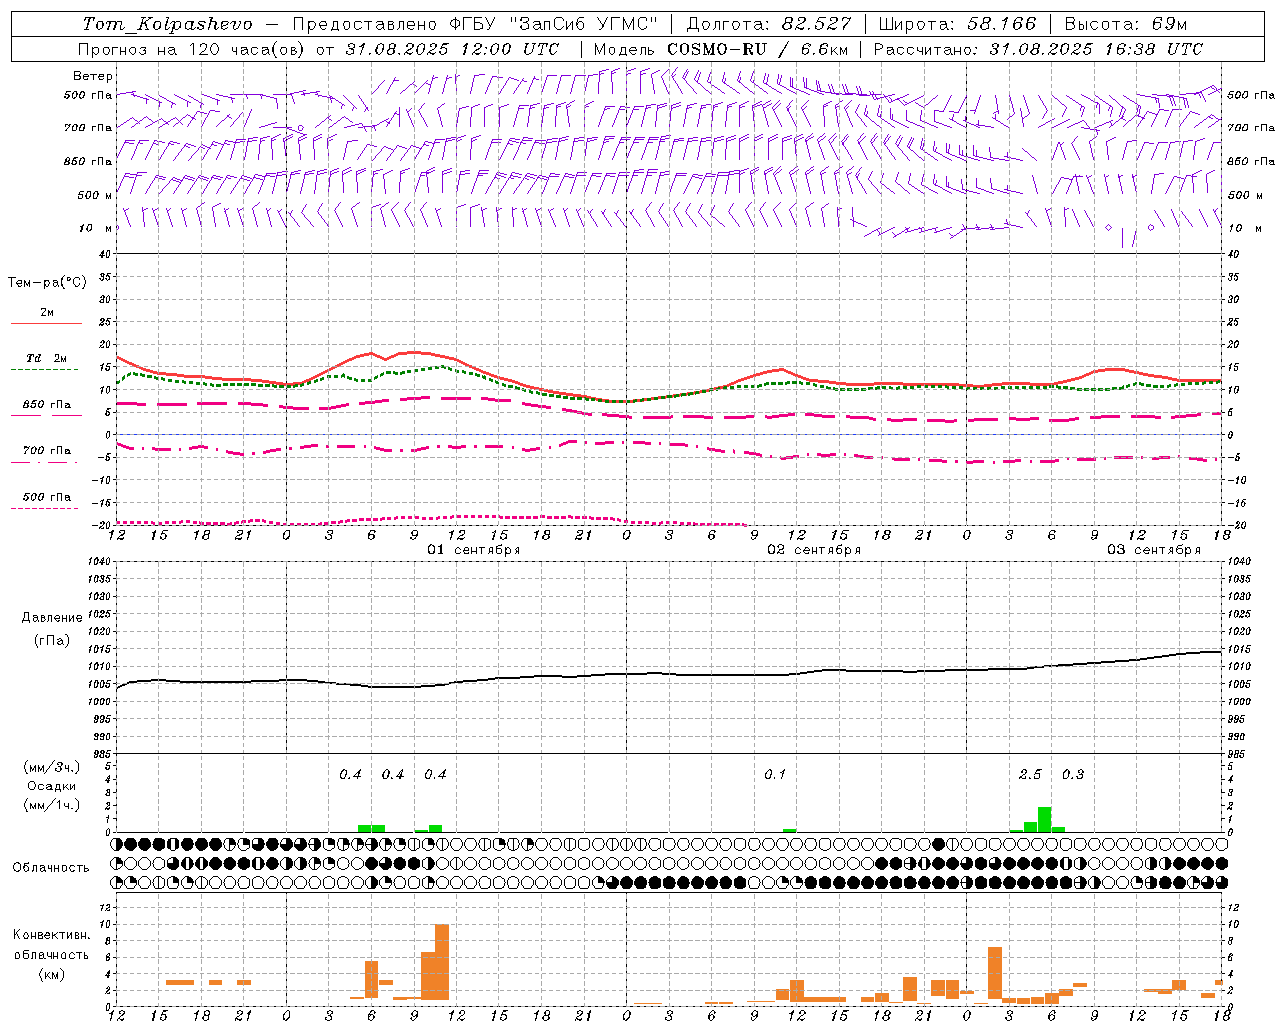
Task: Click the elevation label Высота: 69м
Action: (1125, 24)
